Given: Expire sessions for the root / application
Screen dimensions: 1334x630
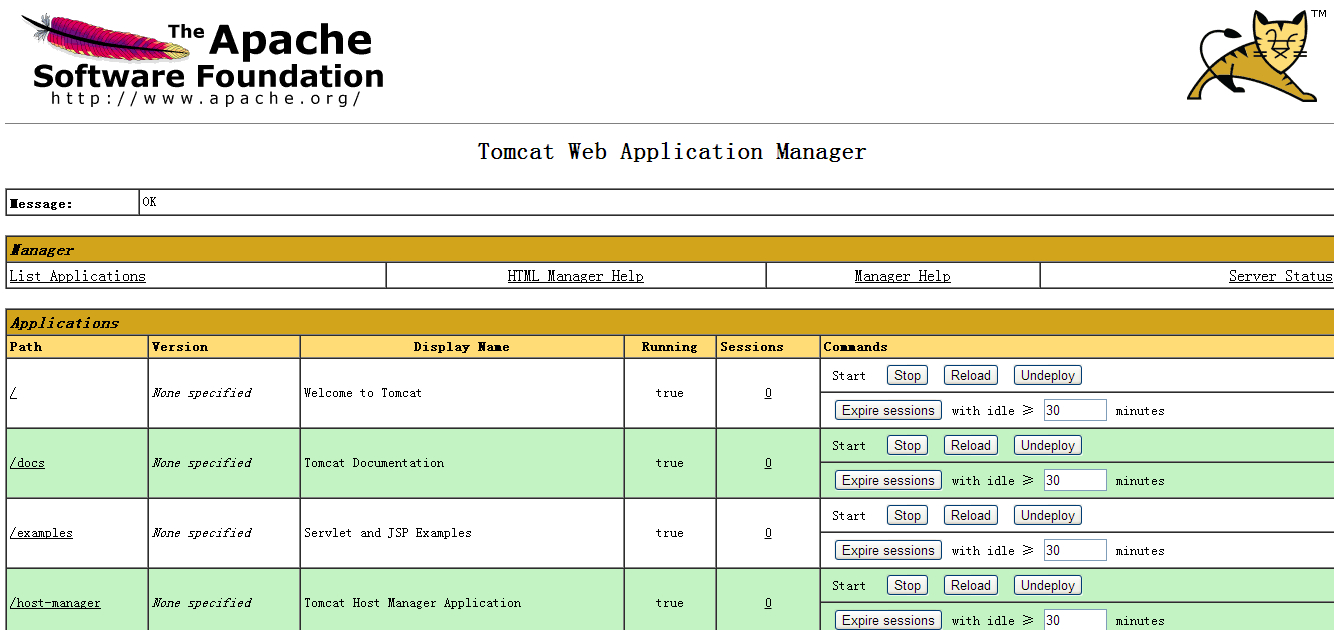Looking at the screenshot, I should pos(888,410).
